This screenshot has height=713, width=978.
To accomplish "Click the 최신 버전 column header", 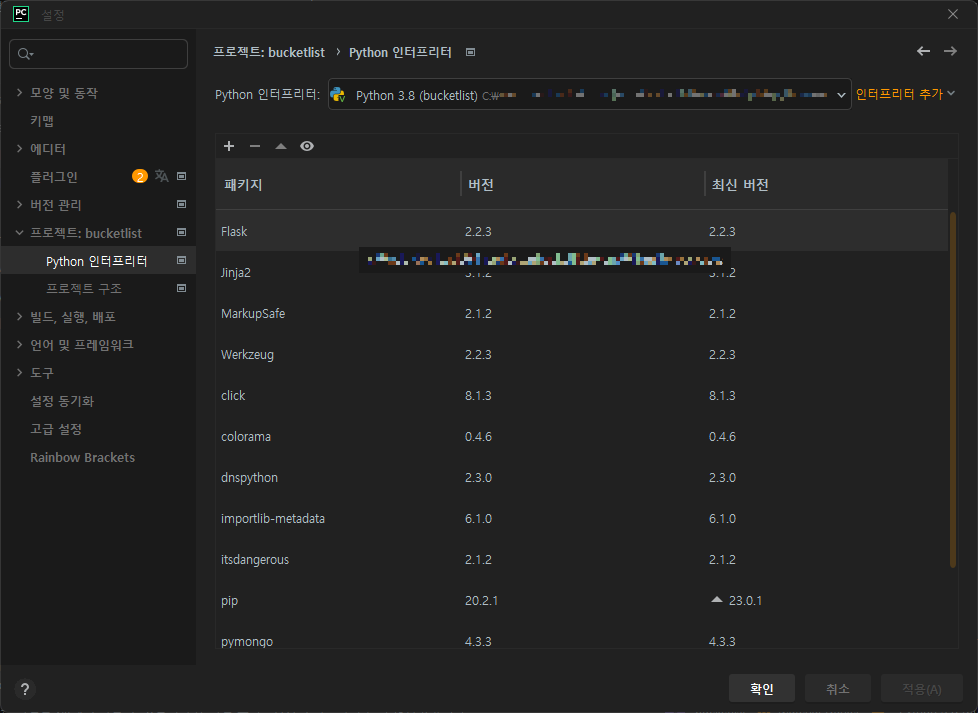I will click(826, 185).
